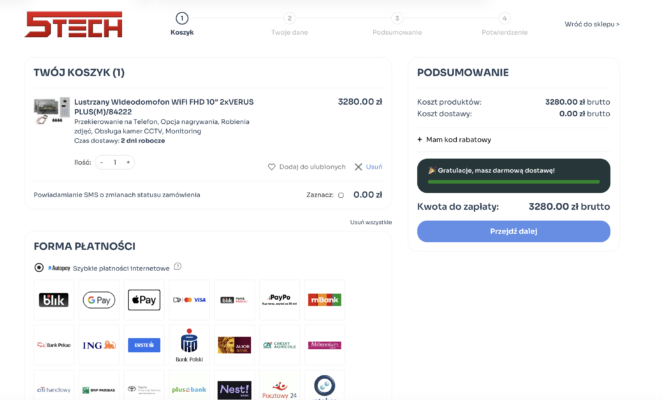
Task: Choose ING bank payment tile
Action: pyautogui.click(x=99, y=345)
